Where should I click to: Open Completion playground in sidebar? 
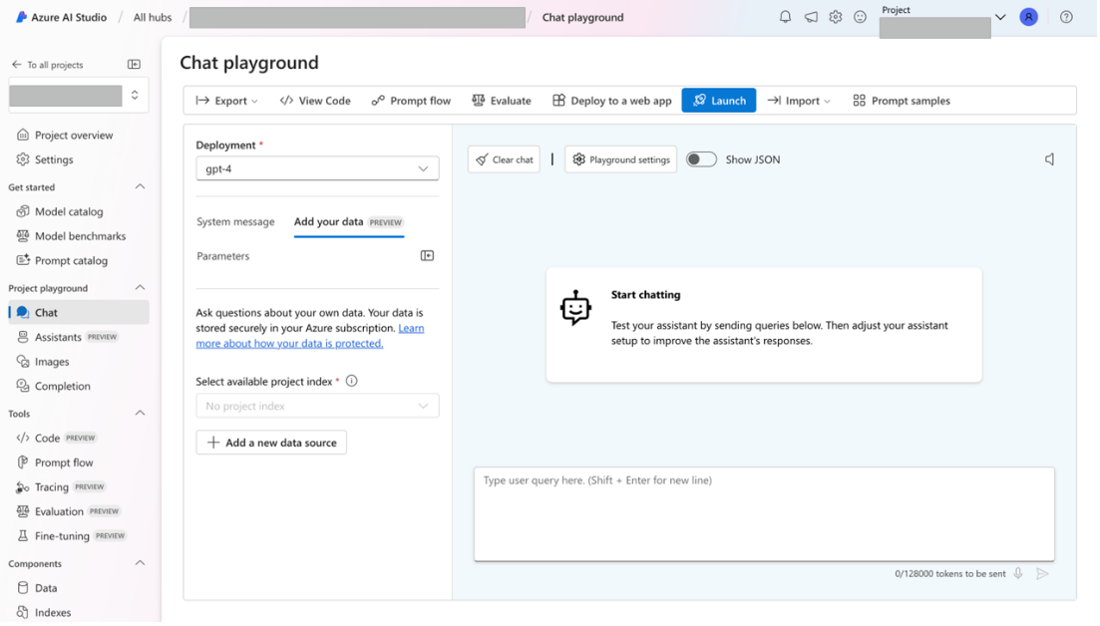coord(62,386)
